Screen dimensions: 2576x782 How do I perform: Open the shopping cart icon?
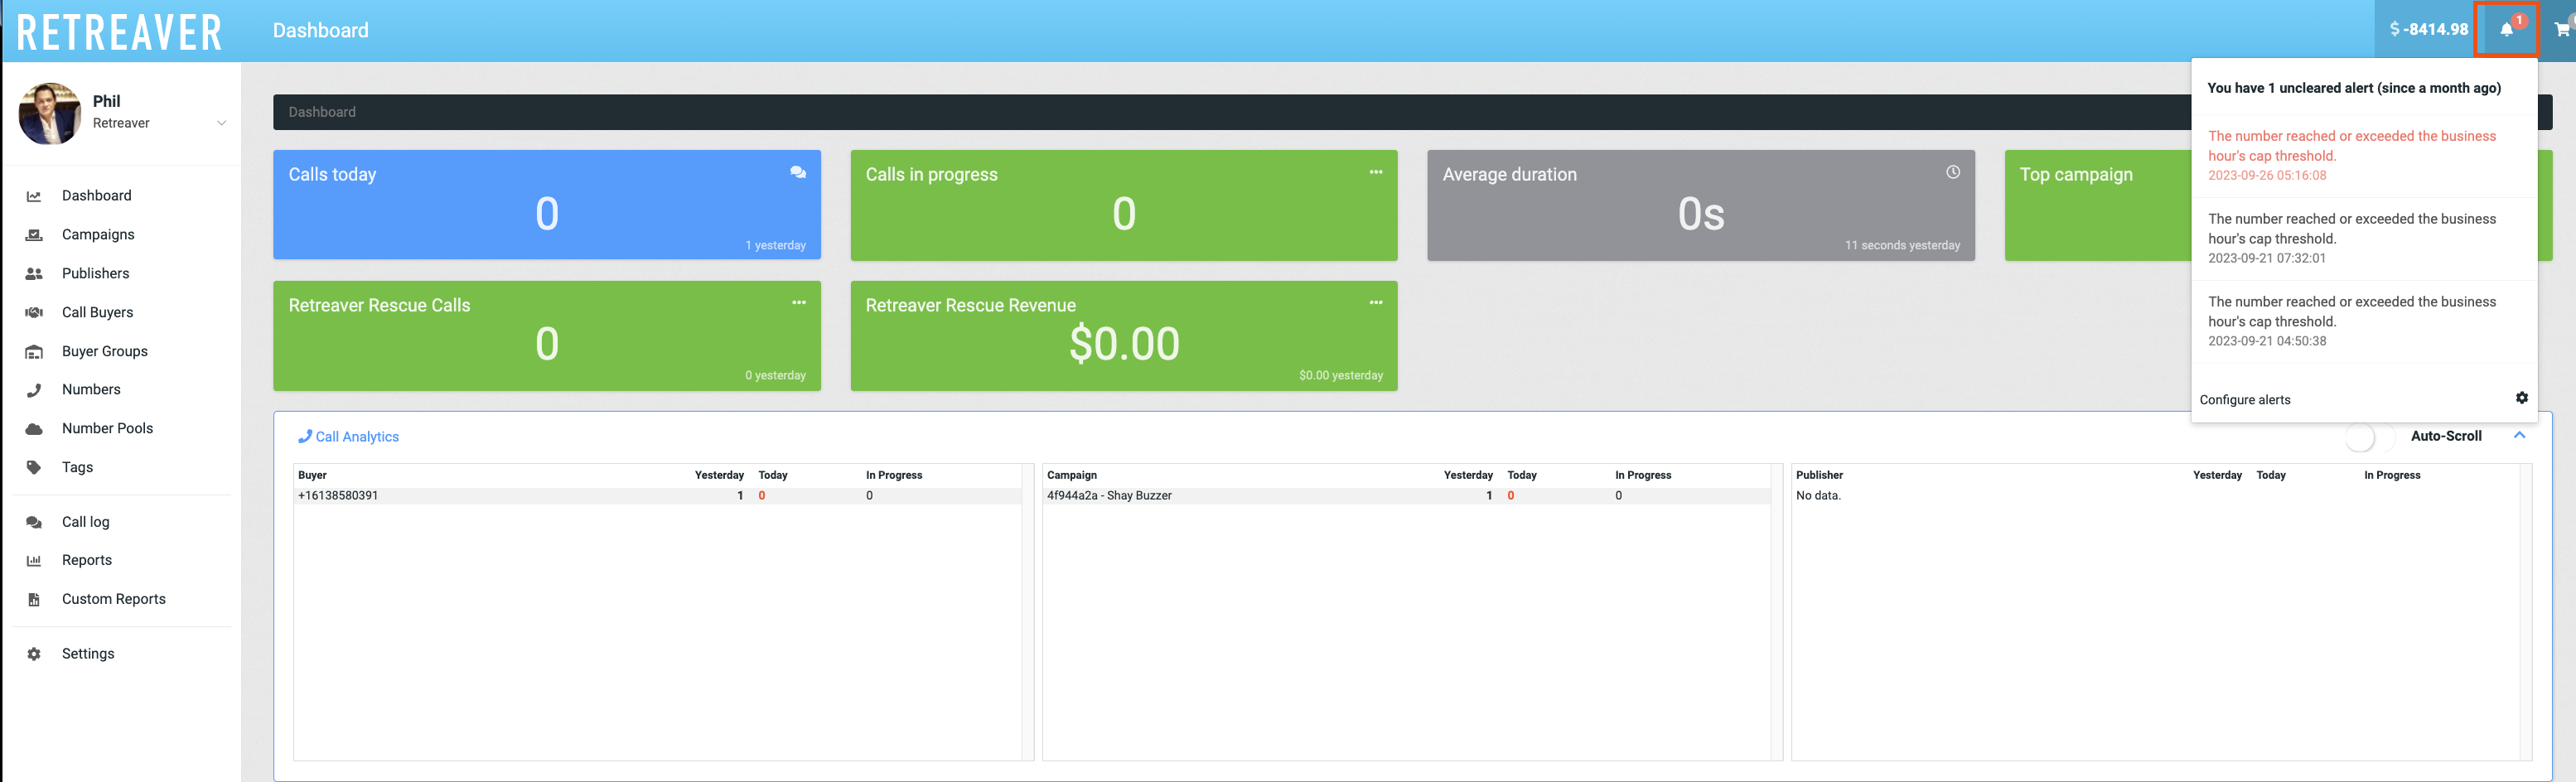[2561, 30]
